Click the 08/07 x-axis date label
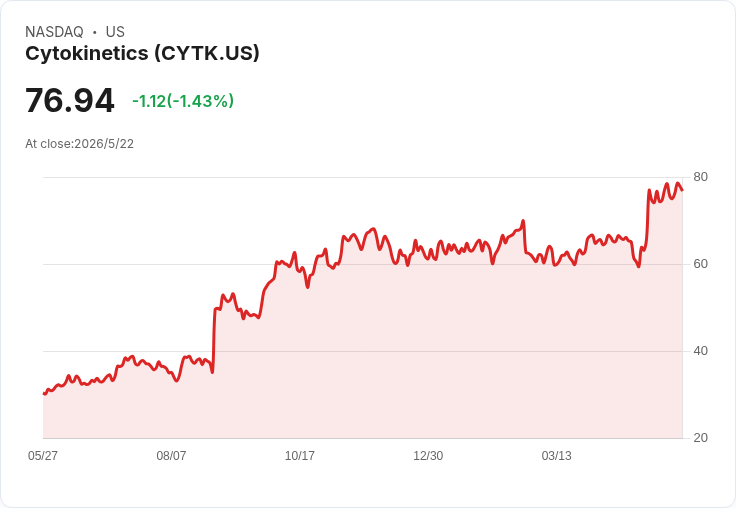Screen dimensions: 736x508 171,455
